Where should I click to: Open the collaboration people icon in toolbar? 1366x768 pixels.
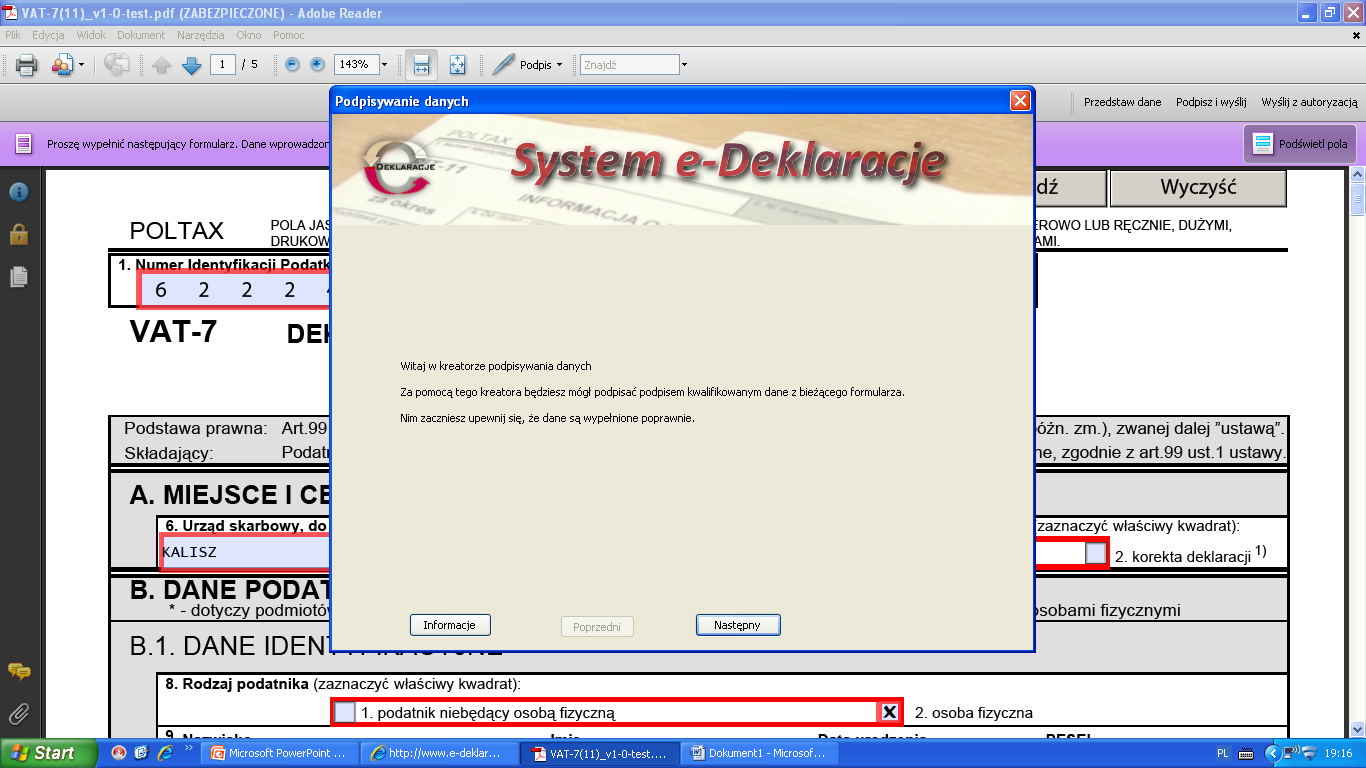62,65
